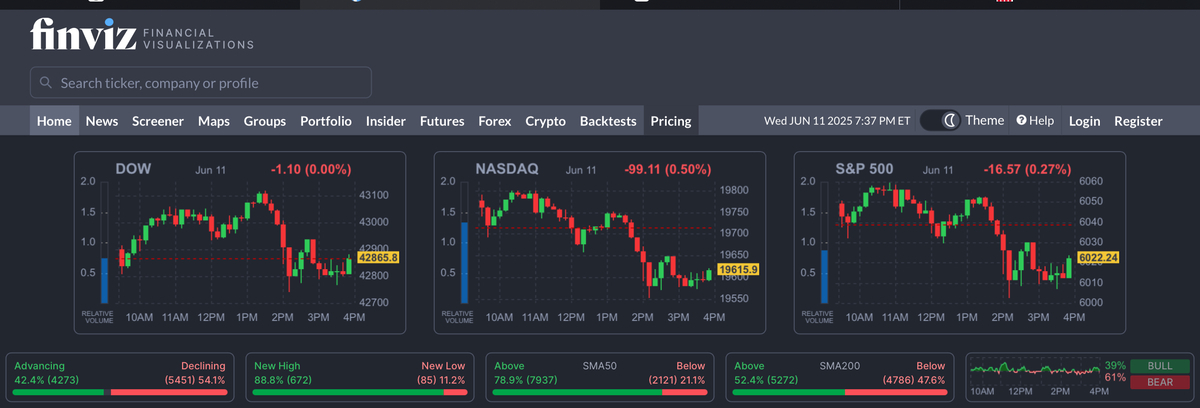Go to Insider trading page
The image size is (1200, 408).
(386, 121)
